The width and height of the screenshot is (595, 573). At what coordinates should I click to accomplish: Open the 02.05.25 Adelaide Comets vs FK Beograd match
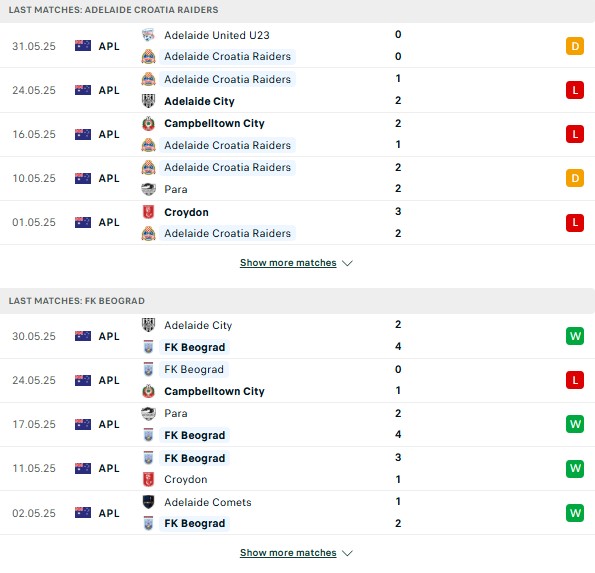[298, 513]
